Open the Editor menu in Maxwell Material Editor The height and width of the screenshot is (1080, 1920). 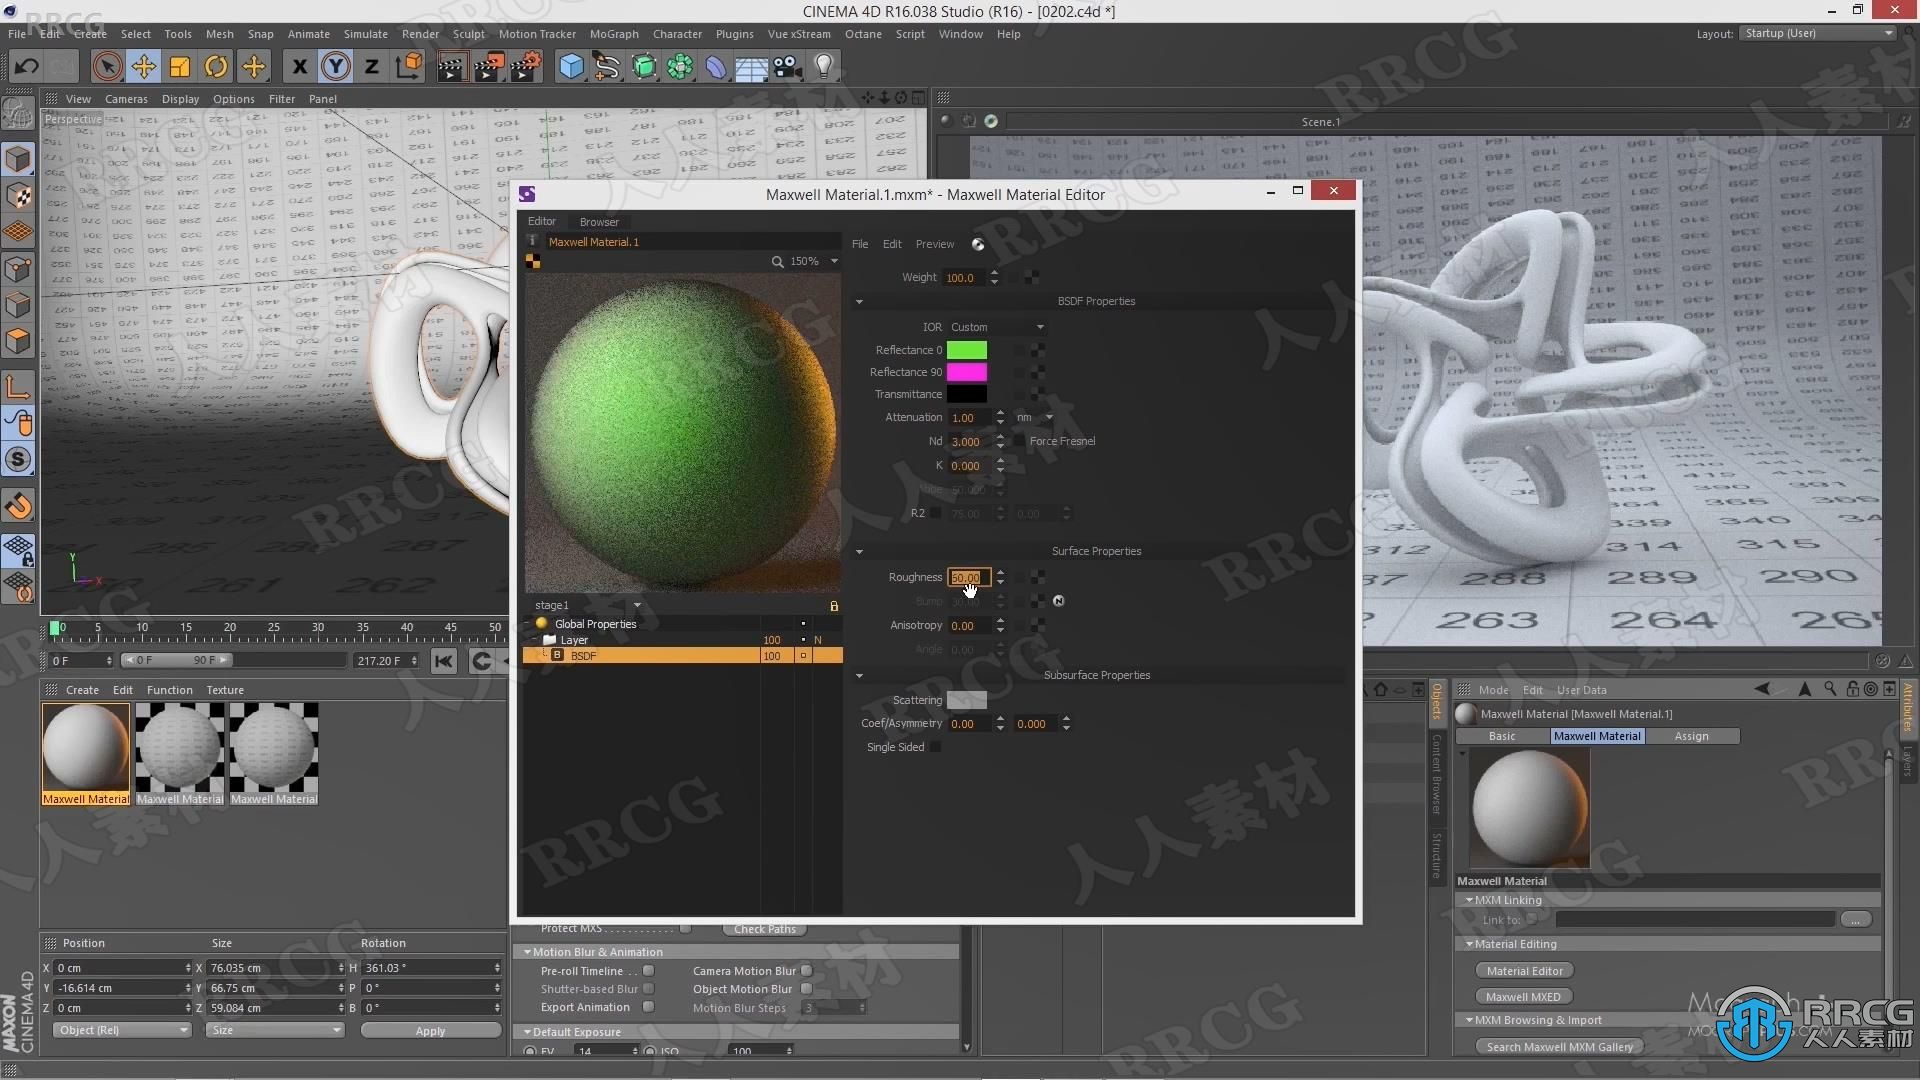click(x=542, y=220)
